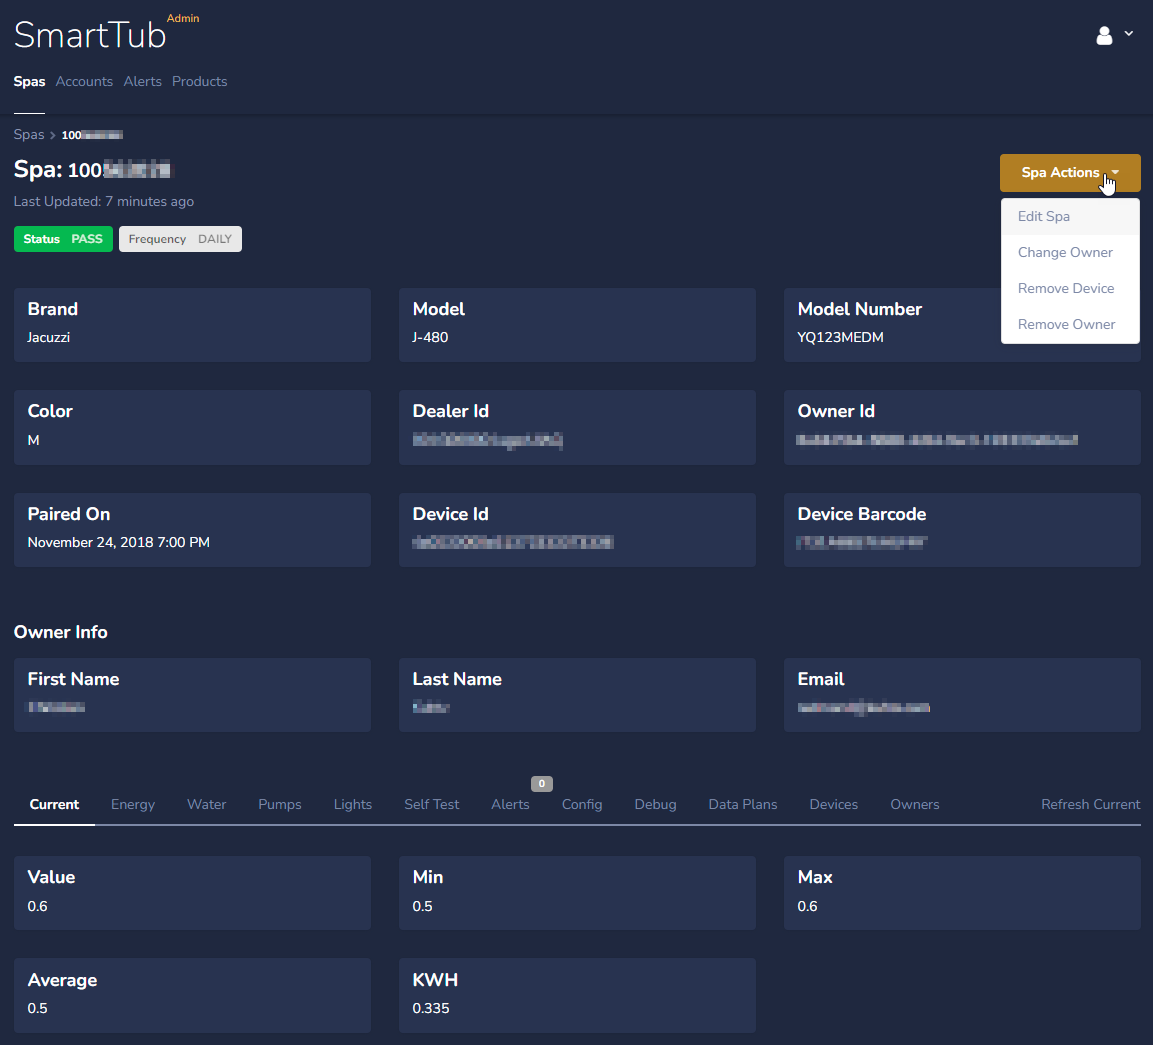Open the Accounts navigation link

(x=84, y=82)
